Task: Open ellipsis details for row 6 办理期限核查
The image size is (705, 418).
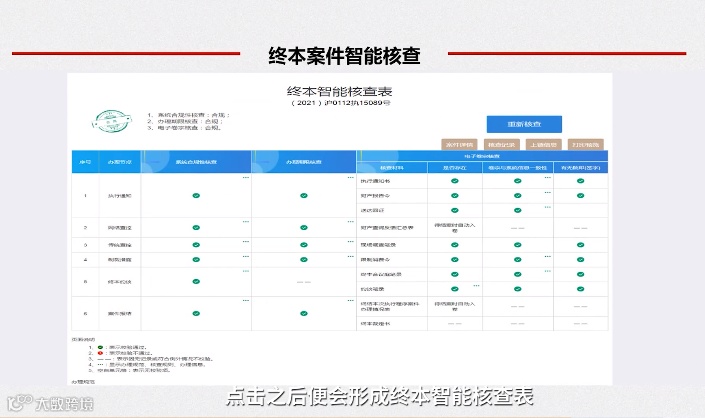Action: [x=351, y=301]
